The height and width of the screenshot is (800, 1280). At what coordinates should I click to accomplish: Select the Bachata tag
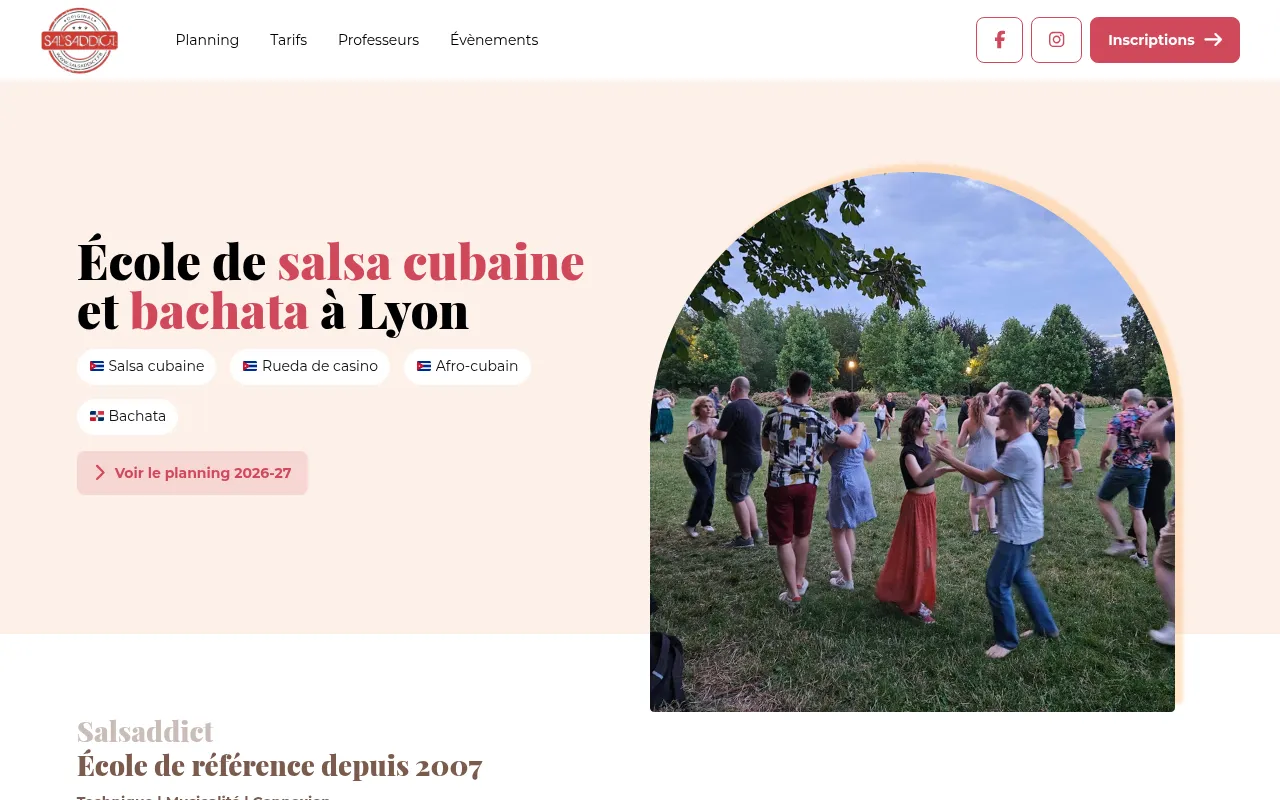(x=127, y=416)
